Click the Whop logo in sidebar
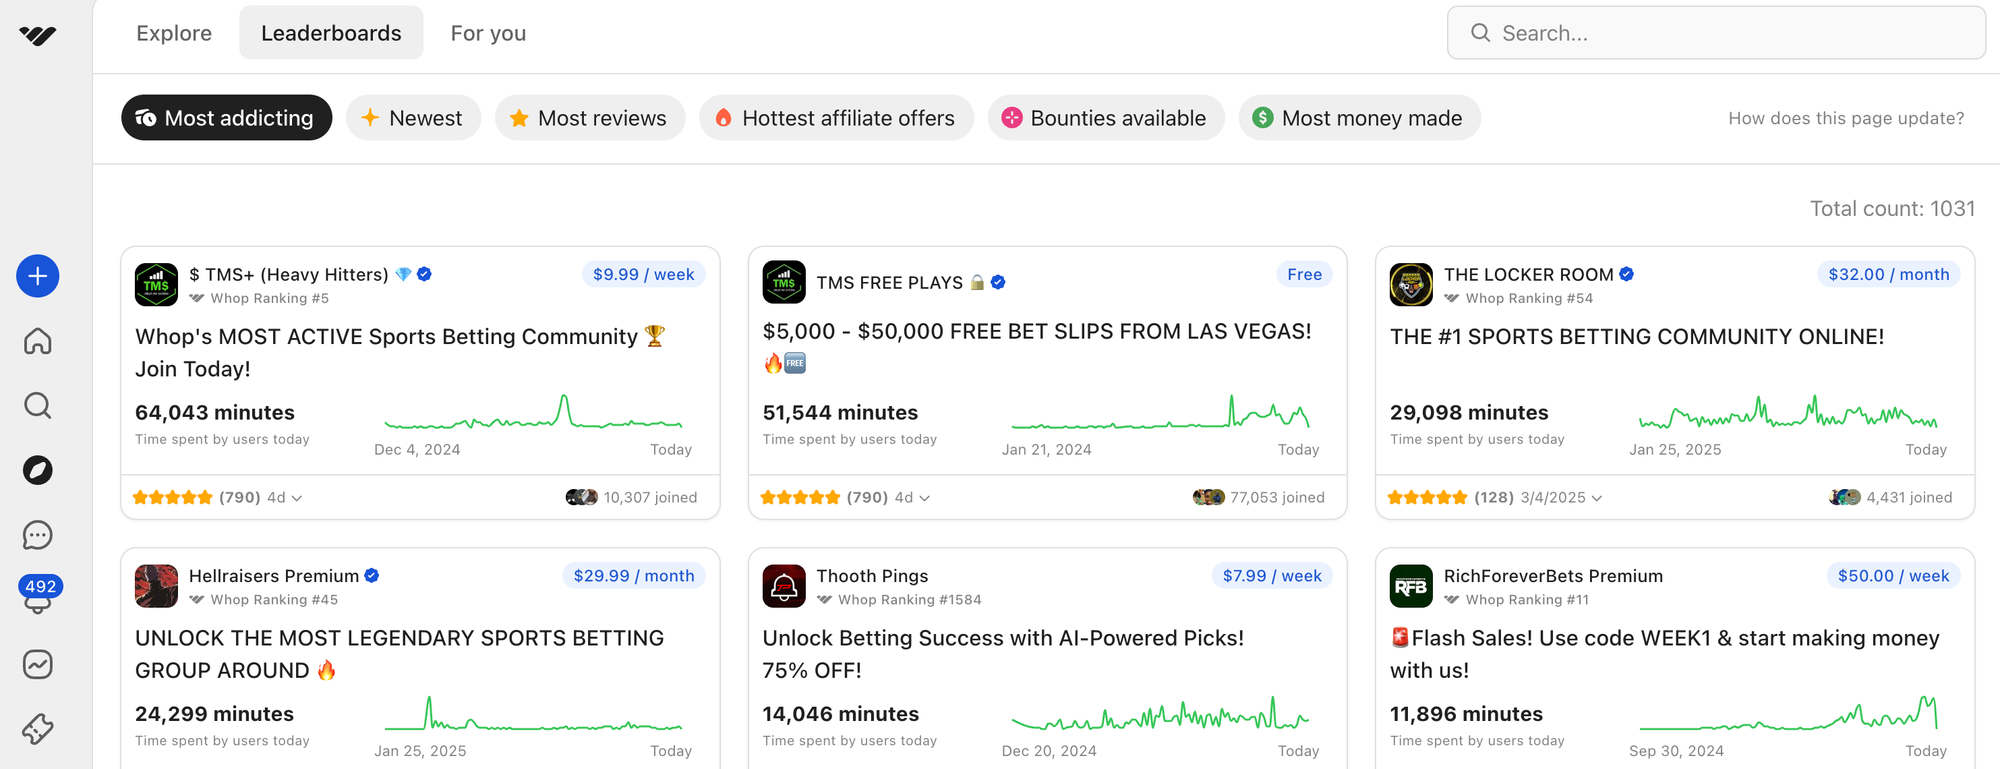2000x769 pixels. [38, 35]
